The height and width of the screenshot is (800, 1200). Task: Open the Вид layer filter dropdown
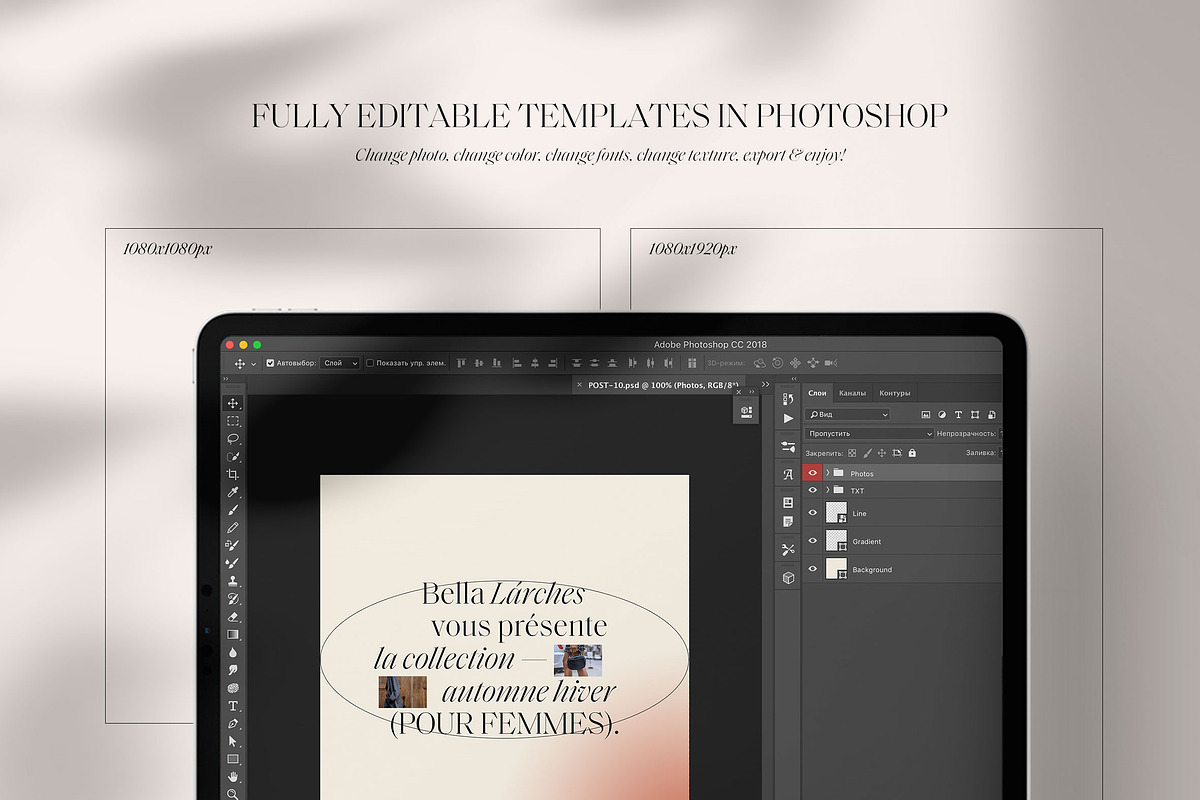(x=848, y=414)
